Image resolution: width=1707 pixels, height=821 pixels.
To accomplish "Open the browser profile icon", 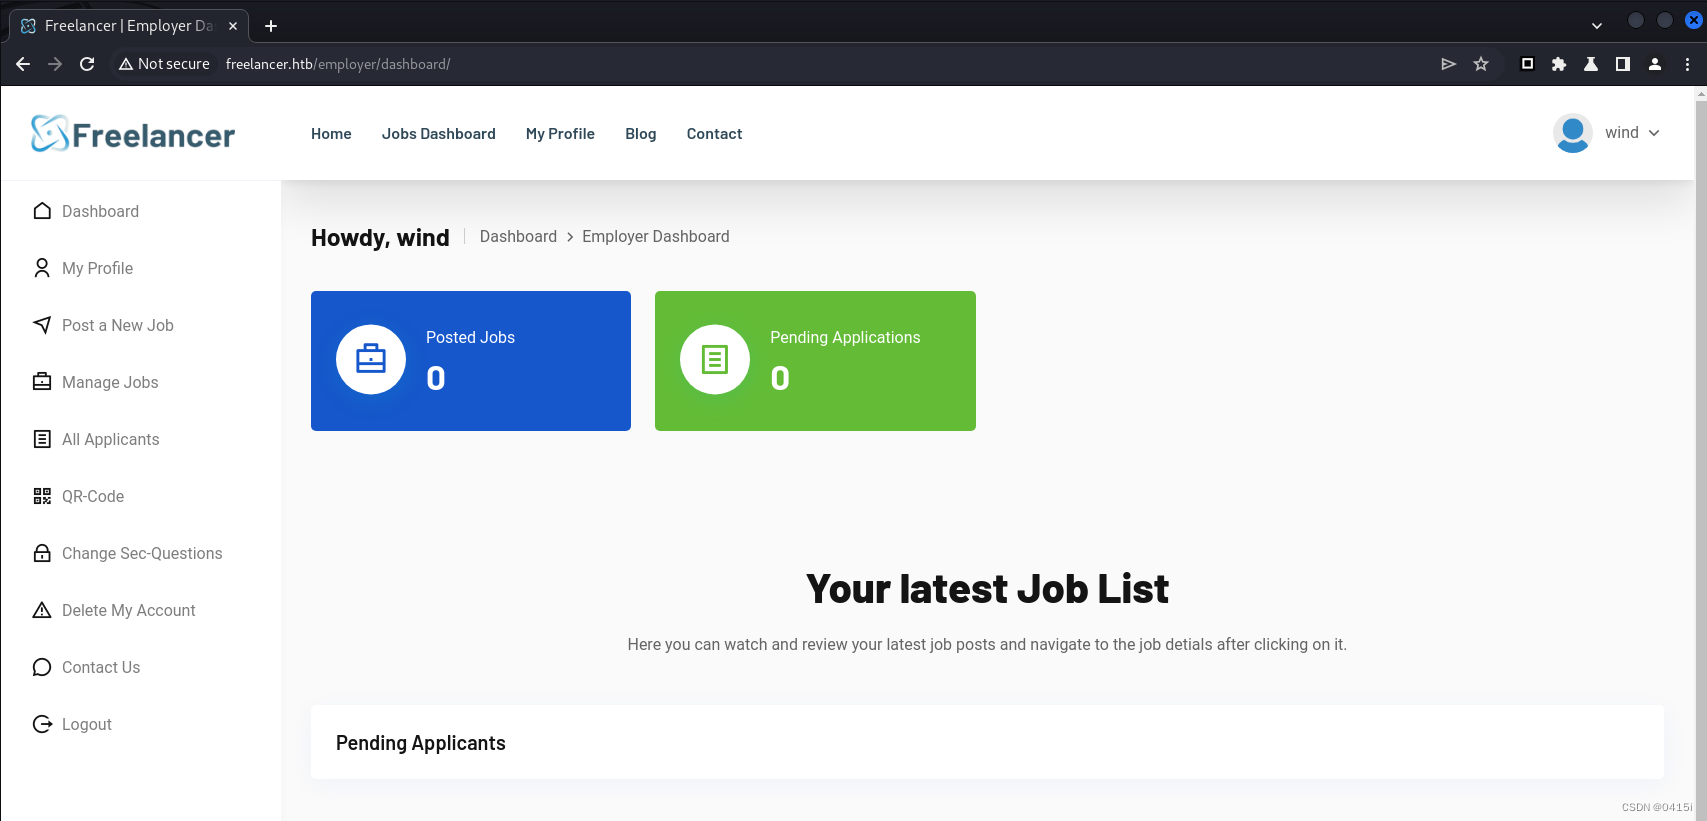I will 1655,64.
